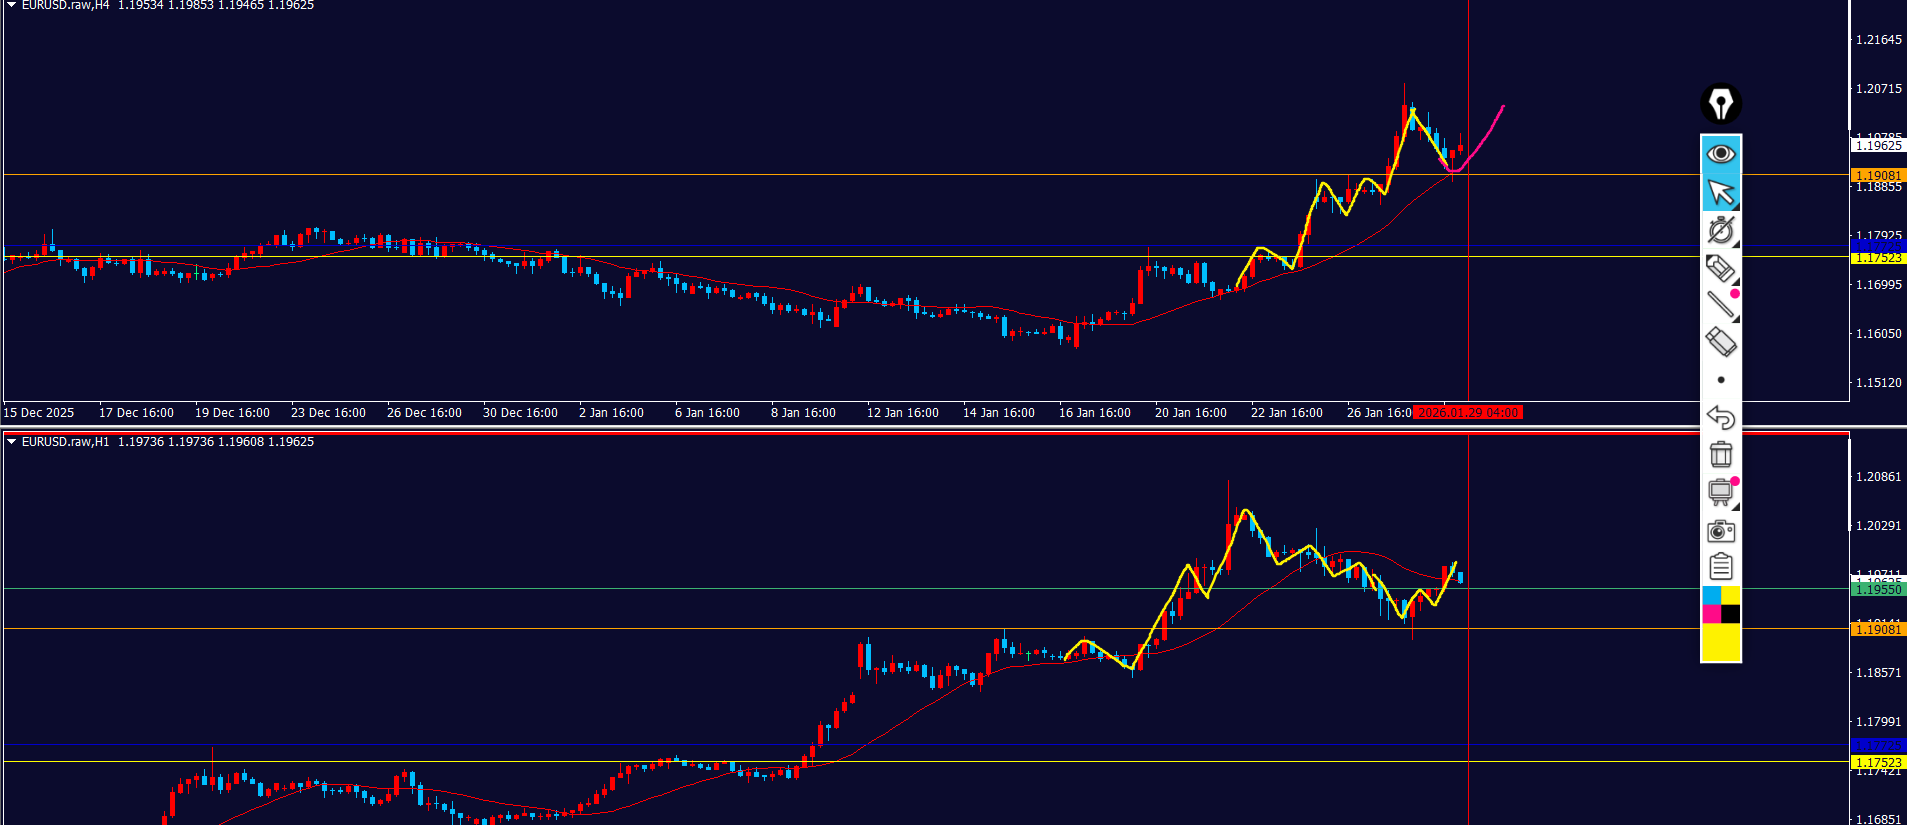
Task: Click the trash can to clear drawings
Action: (x=1720, y=454)
